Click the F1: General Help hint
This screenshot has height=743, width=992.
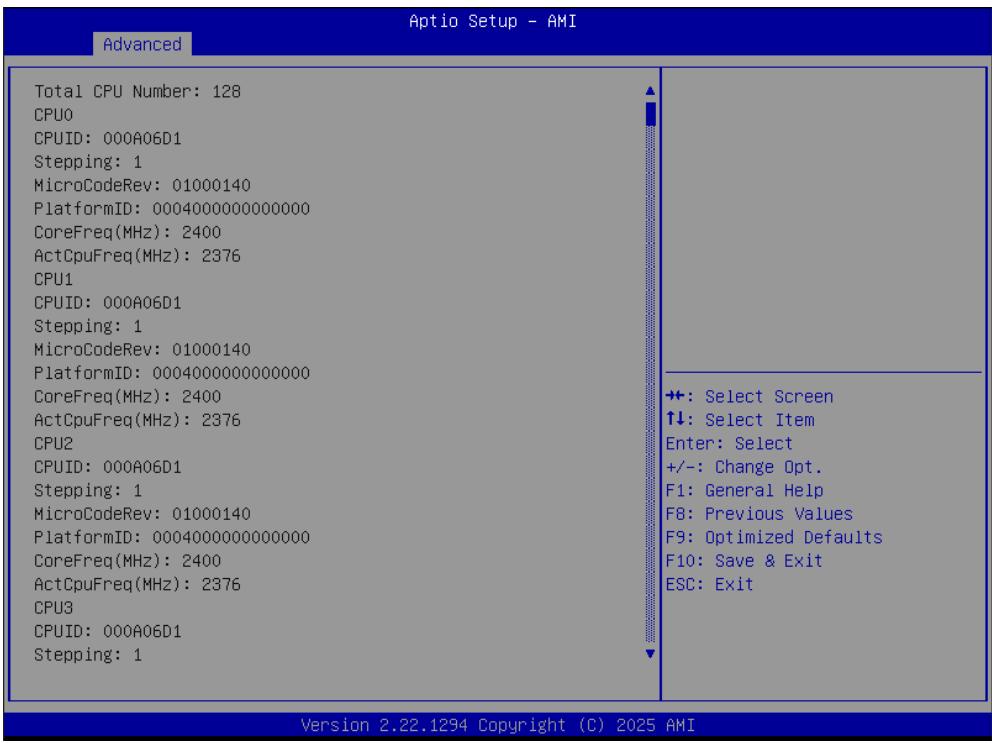[744, 490]
